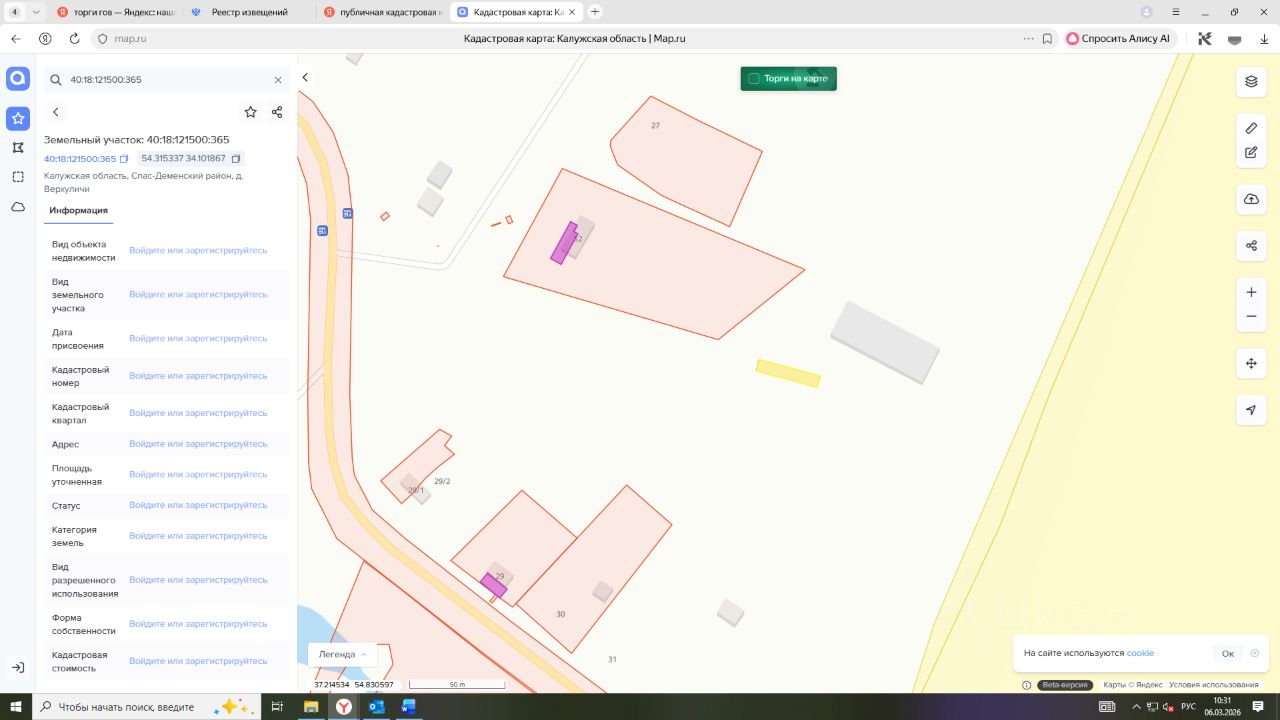The height and width of the screenshot is (720, 1280).
Task: Open the address bar three-dots menu
Action: (1028, 39)
